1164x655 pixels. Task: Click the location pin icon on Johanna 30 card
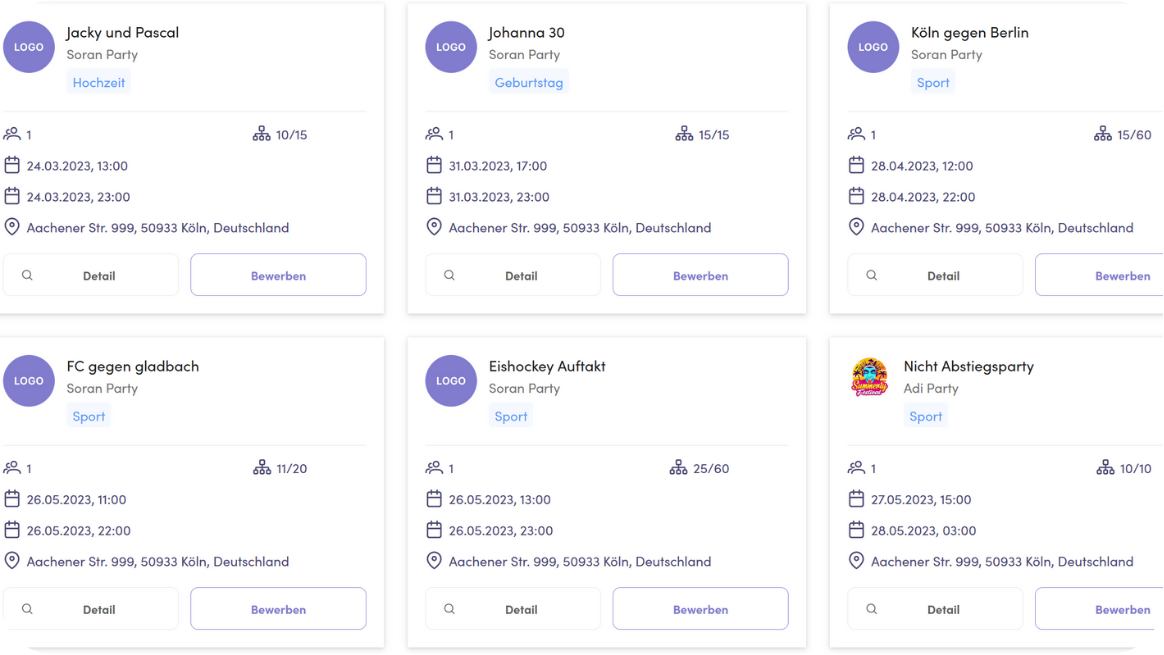tap(434, 228)
